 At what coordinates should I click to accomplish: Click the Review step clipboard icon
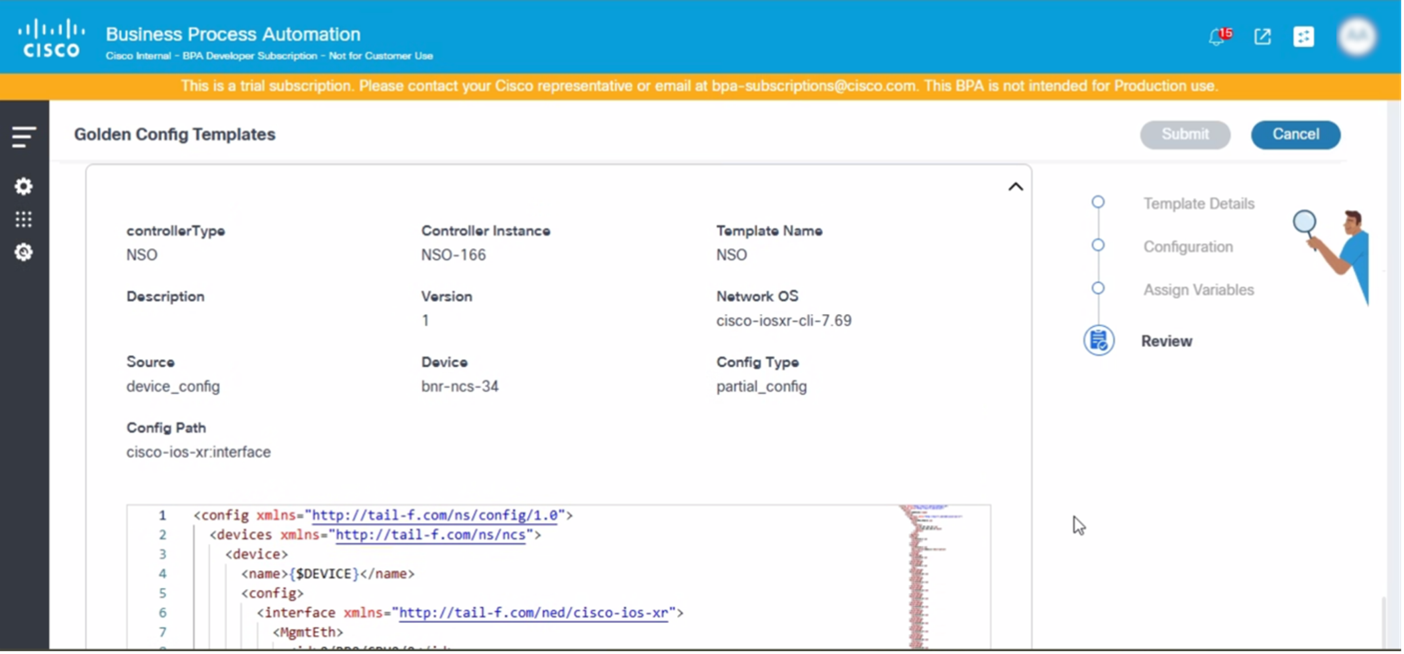(1099, 341)
